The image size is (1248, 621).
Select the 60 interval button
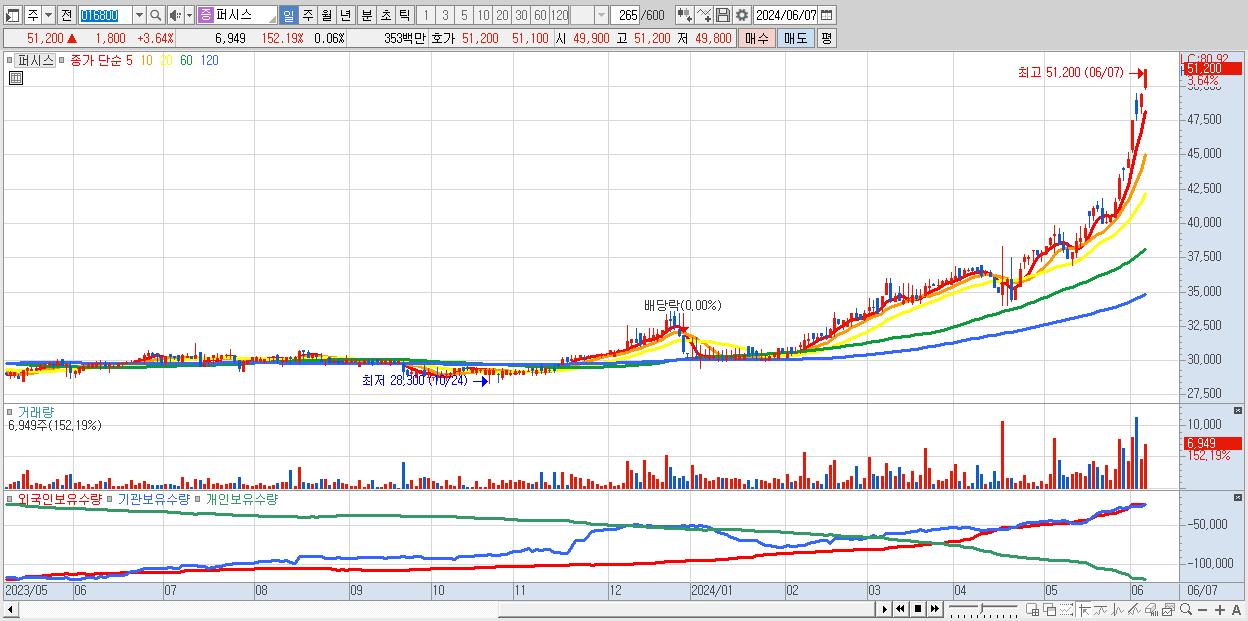(540, 15)
